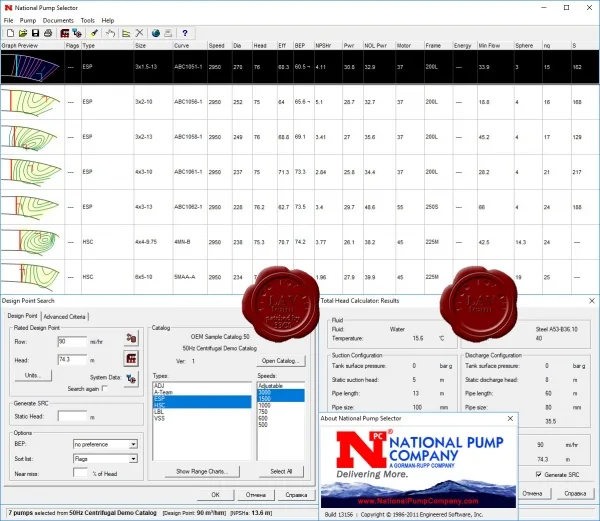
Task: Click Отмена in Design Point Search dialog
Action: [256, 495]
